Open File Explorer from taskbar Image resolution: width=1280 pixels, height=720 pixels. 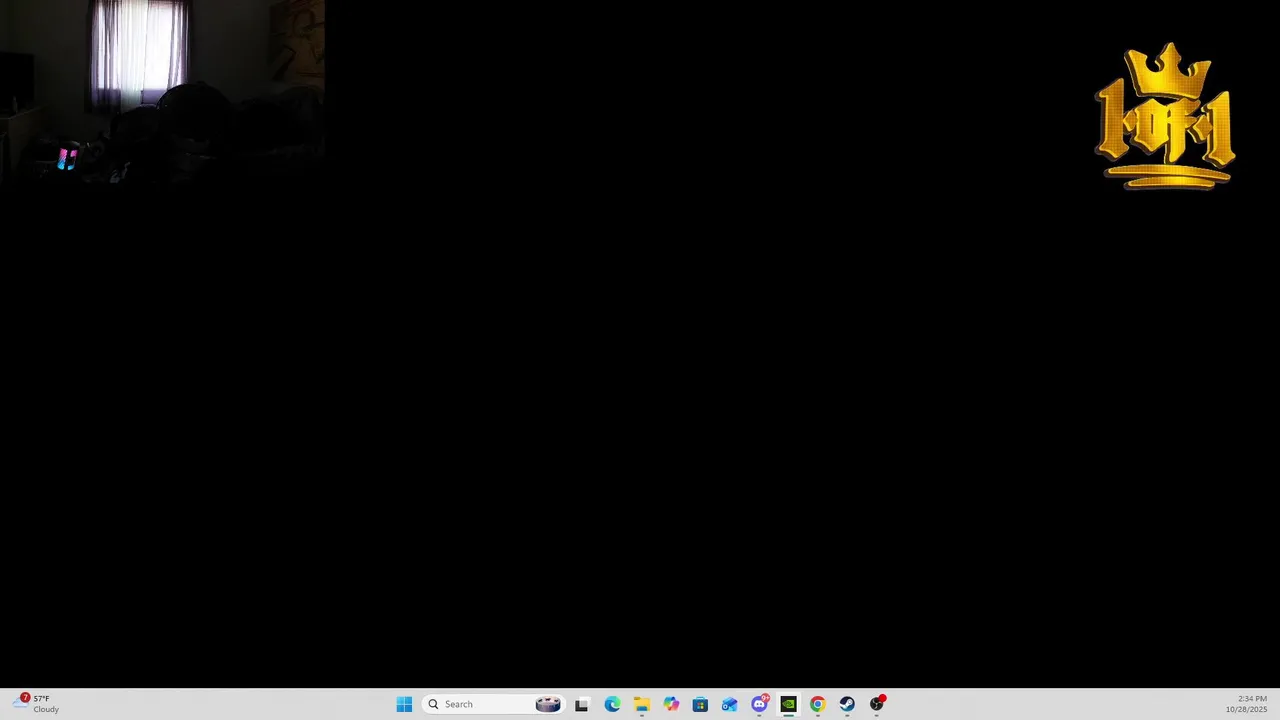point(641,704)
